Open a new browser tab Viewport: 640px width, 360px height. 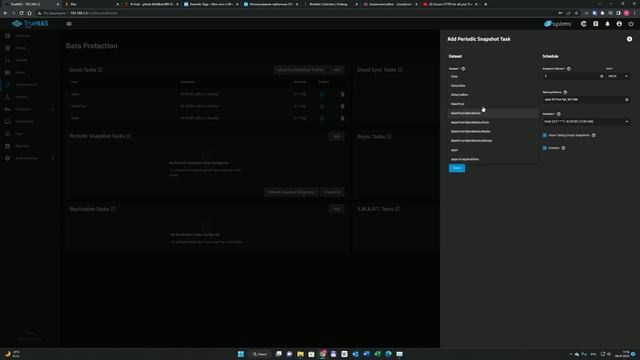pos(486,4)
